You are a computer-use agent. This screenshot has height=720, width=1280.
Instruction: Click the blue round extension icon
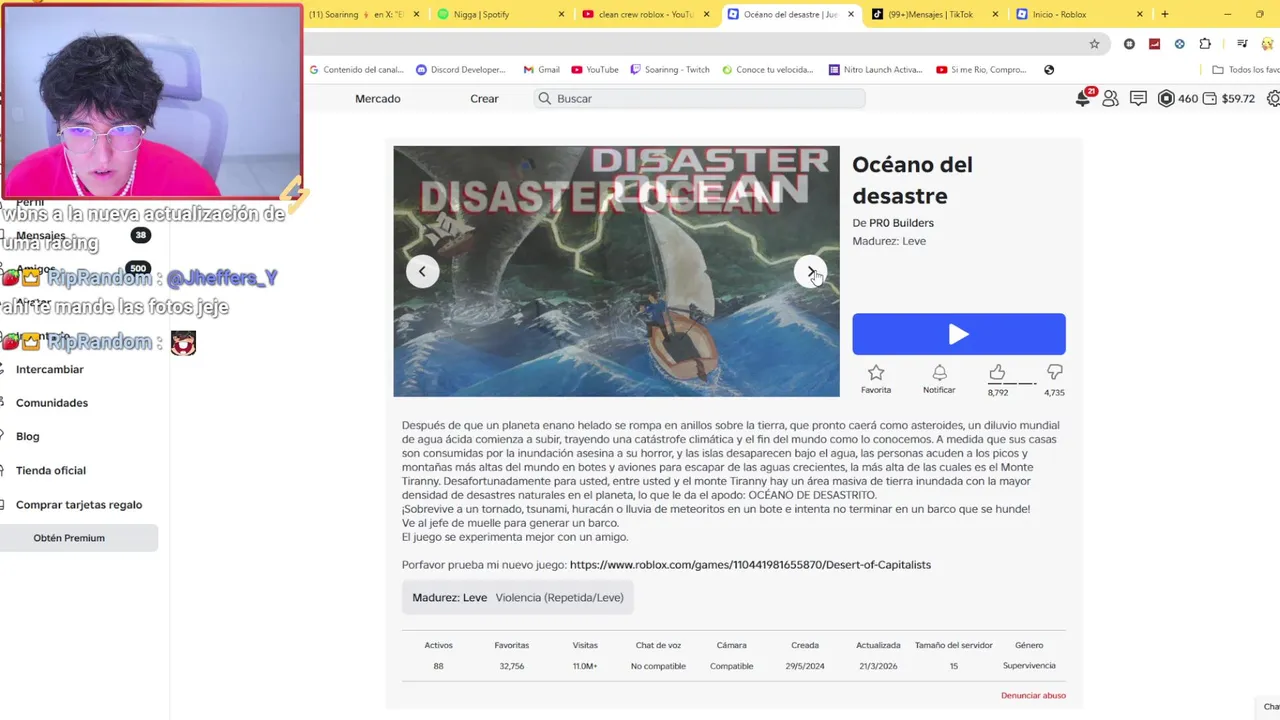pos(1180,44)
